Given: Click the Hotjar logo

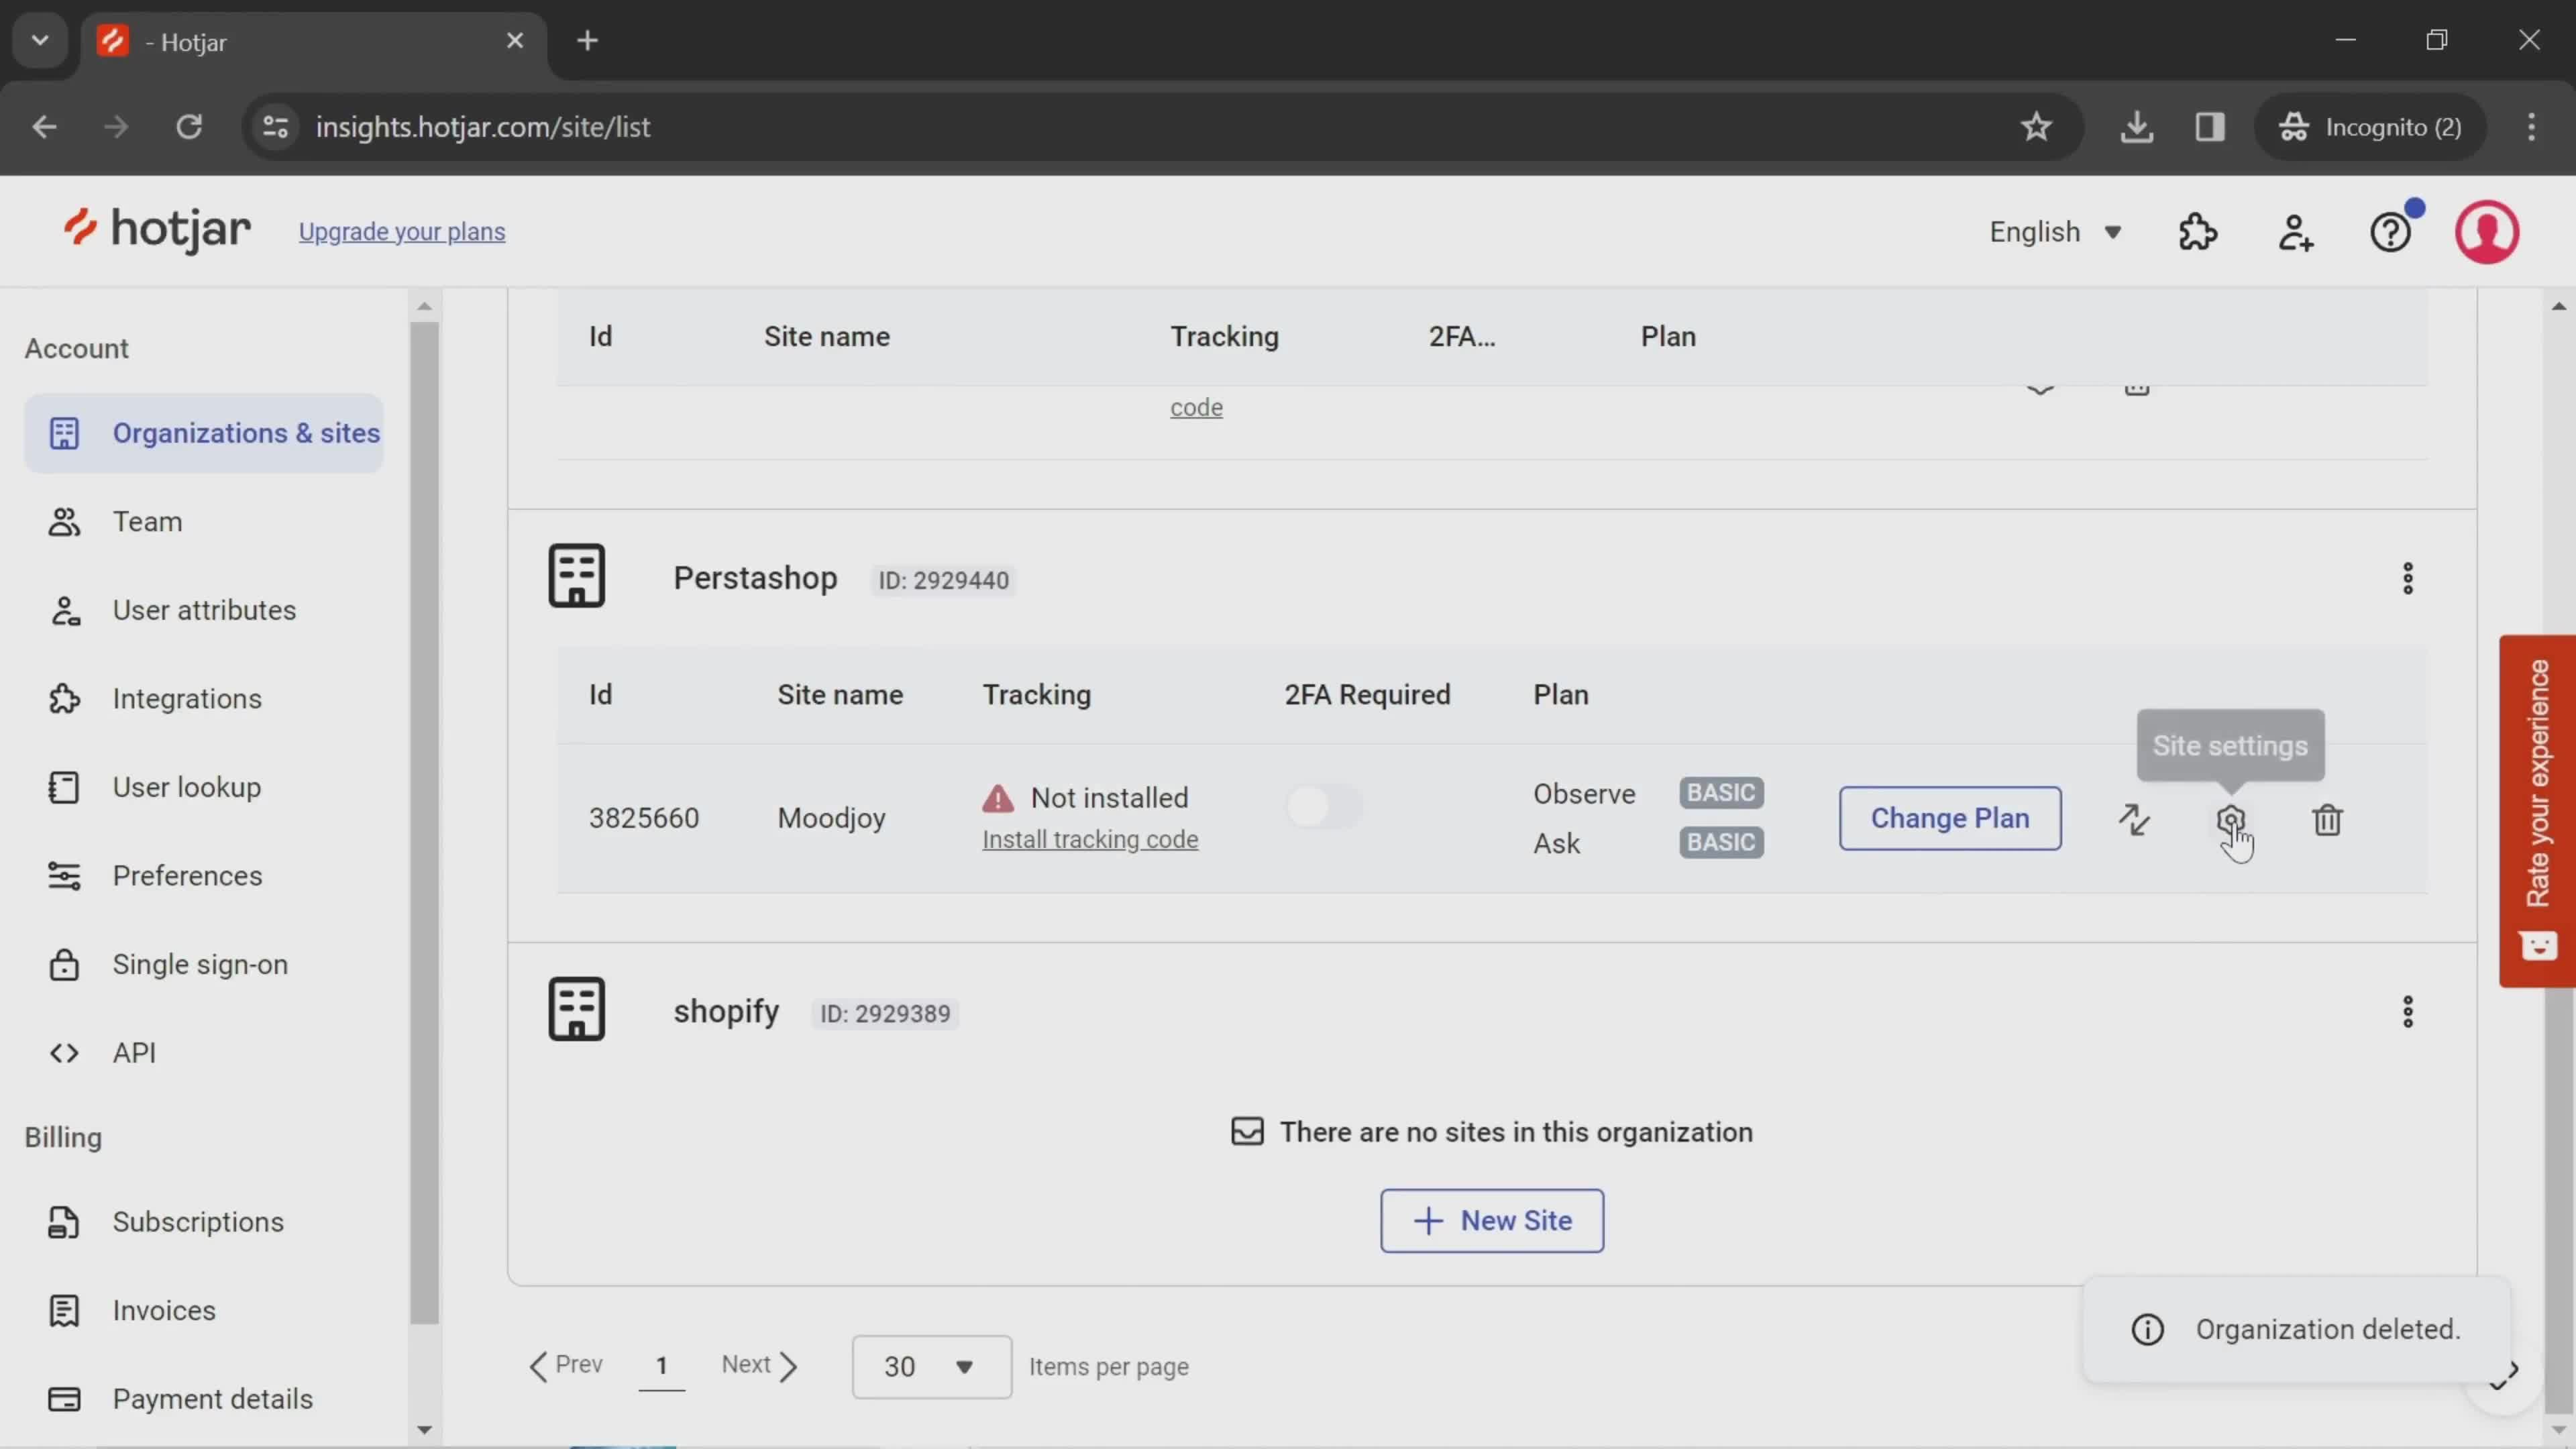Looking at the screenshot, I should point(157,230).
